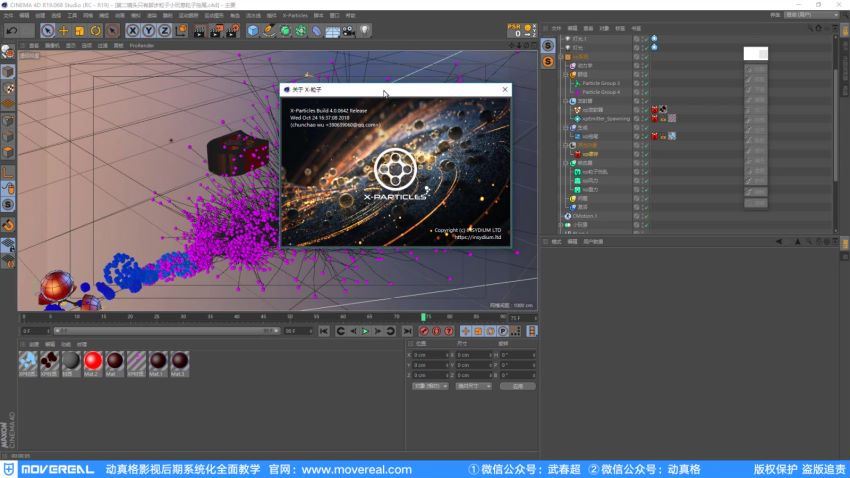Click the Apply button in Coordinates panel

[x=518, y=386]
